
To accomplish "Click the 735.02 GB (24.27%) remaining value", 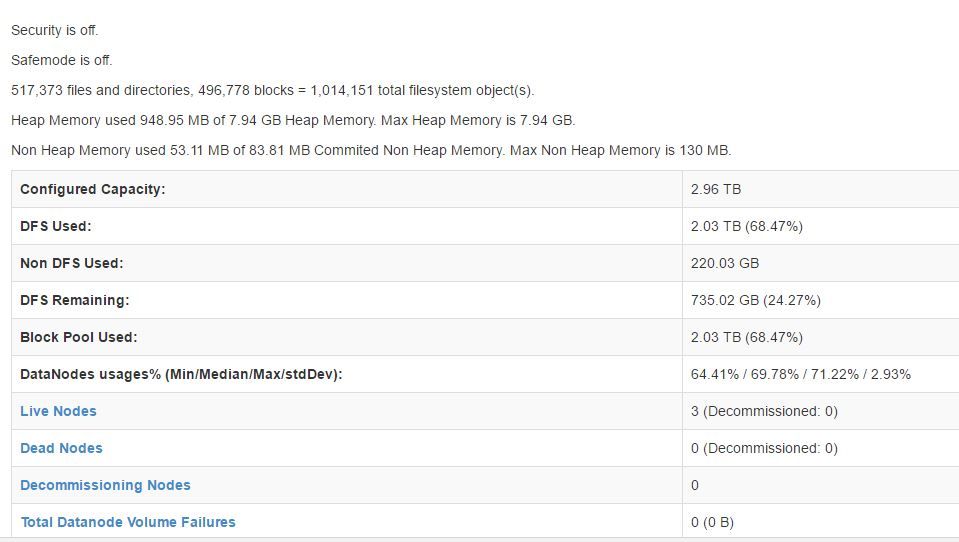I will (x=756, y=300).
